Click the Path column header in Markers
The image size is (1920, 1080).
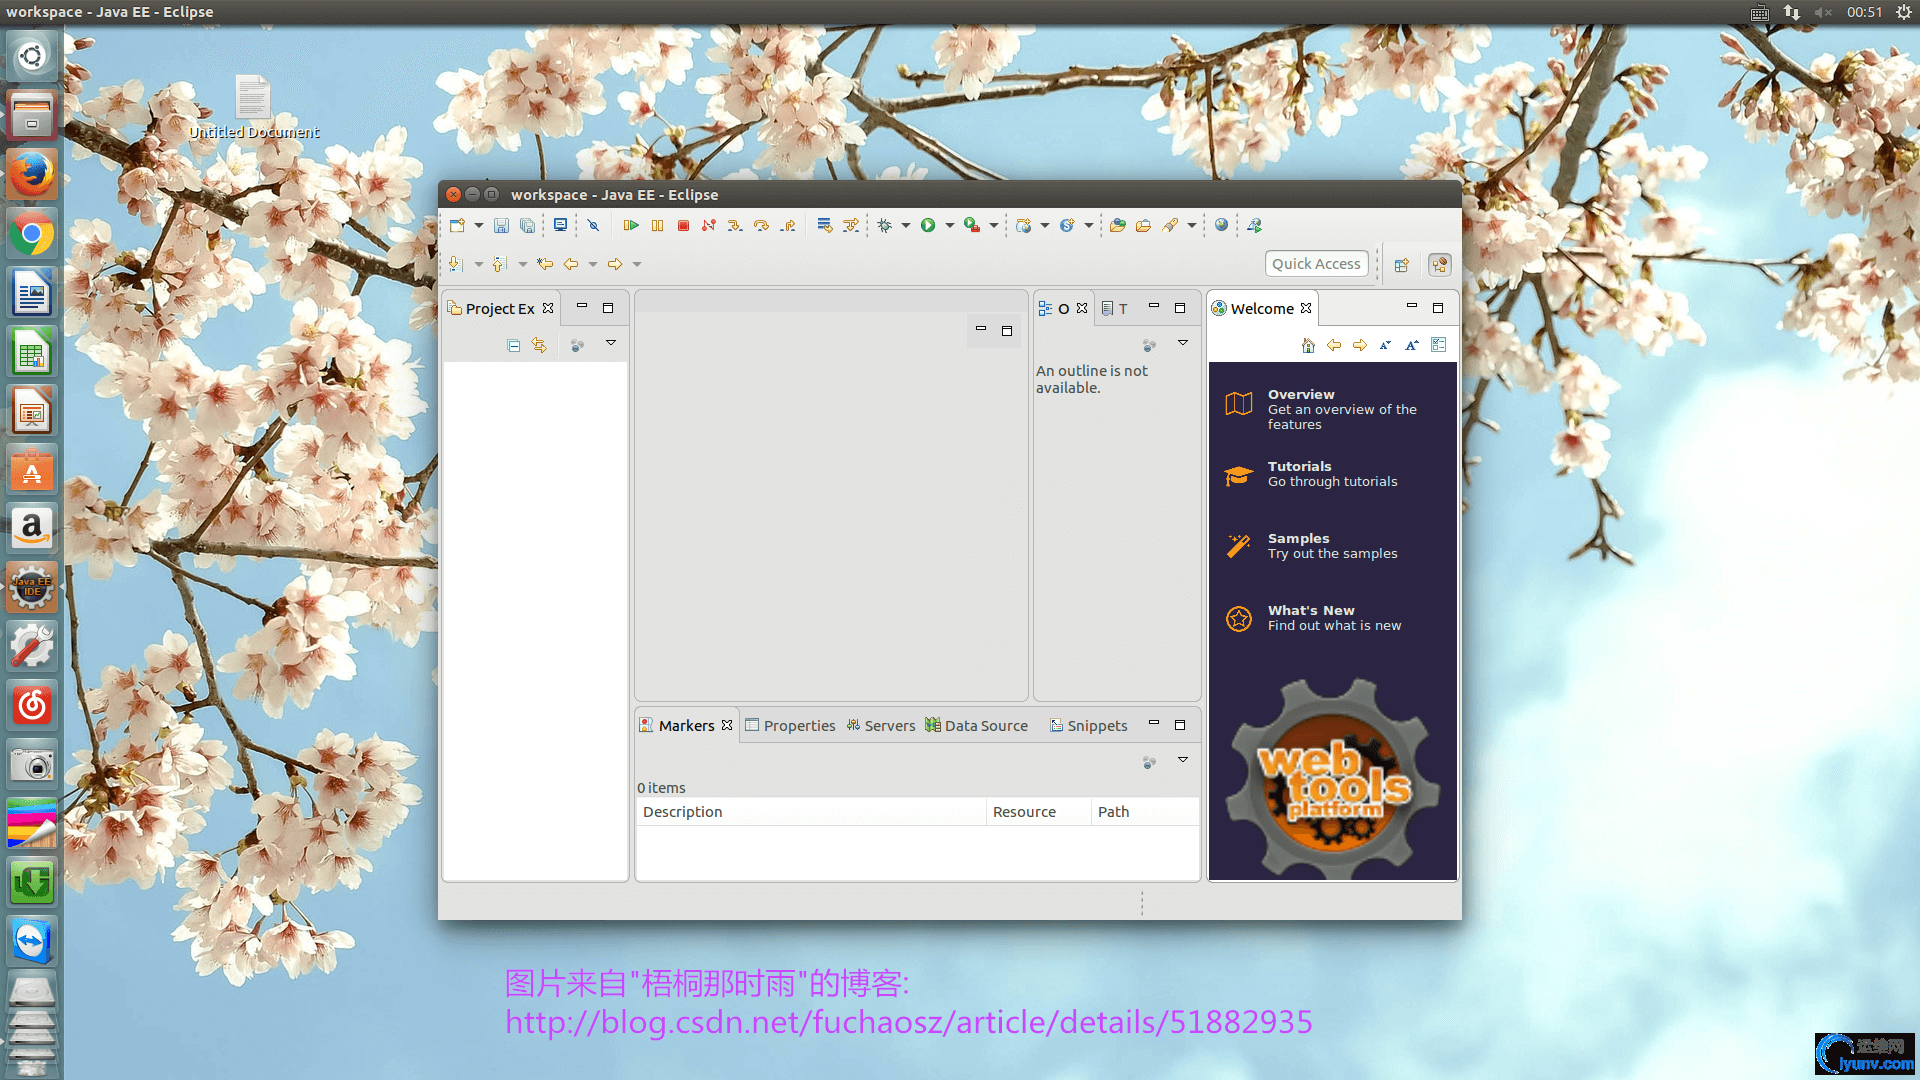(1145, 812)
